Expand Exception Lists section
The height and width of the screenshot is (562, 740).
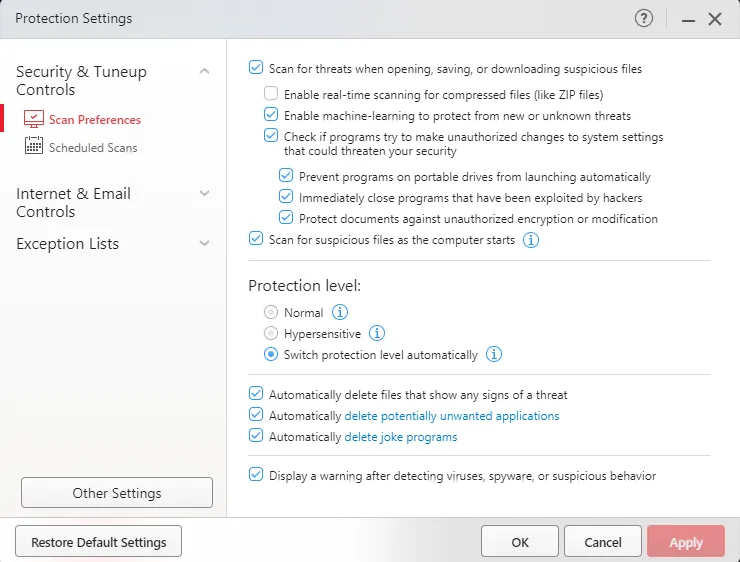[204, 243]
